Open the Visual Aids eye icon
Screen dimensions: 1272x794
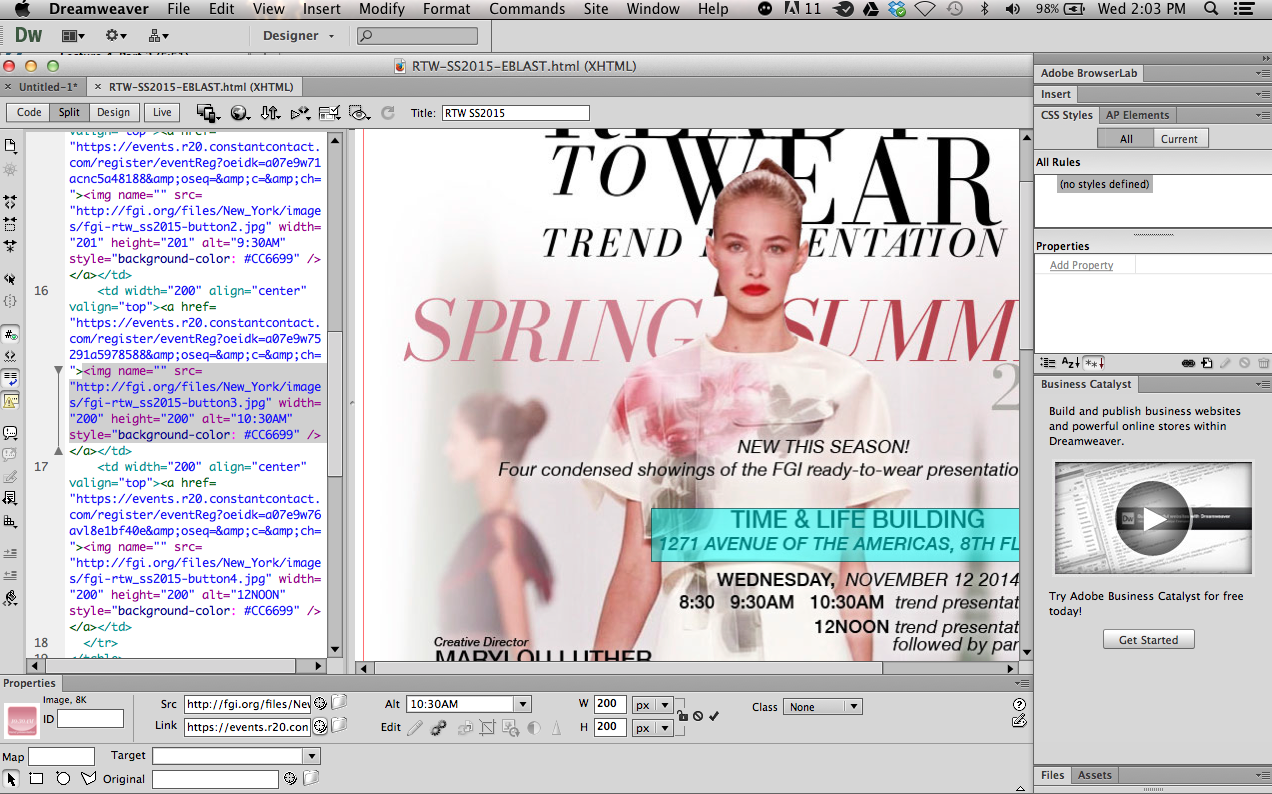(x=360, y=113)
